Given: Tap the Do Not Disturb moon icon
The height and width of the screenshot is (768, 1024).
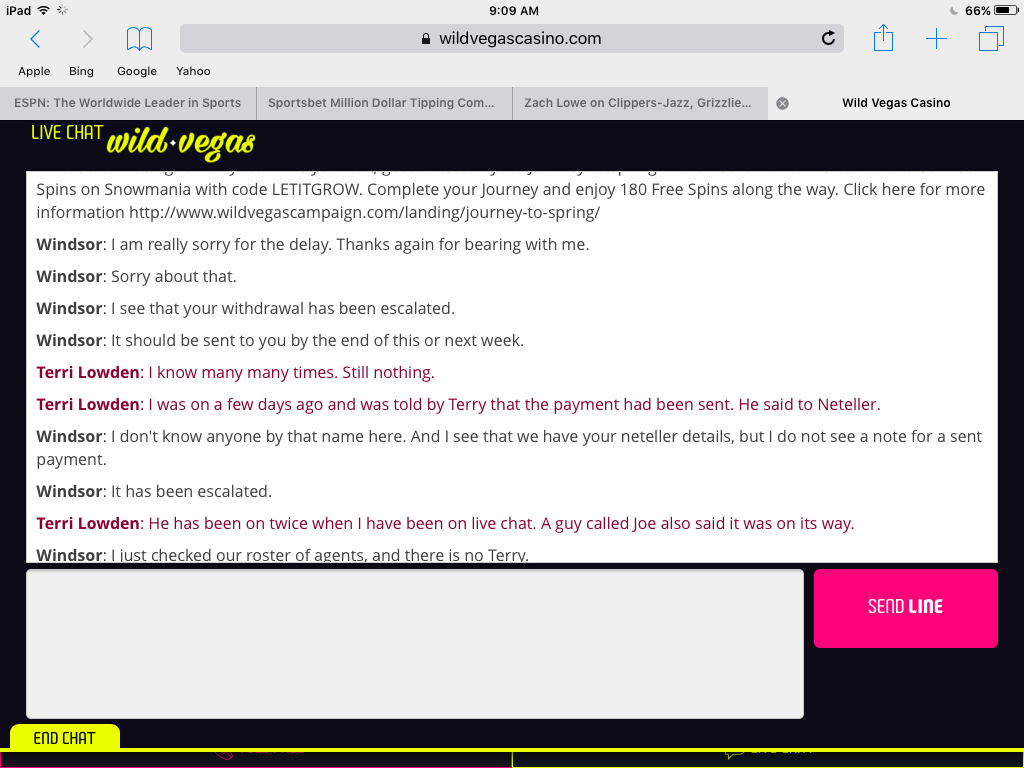Looking at the screenshot, I should 953,10.
